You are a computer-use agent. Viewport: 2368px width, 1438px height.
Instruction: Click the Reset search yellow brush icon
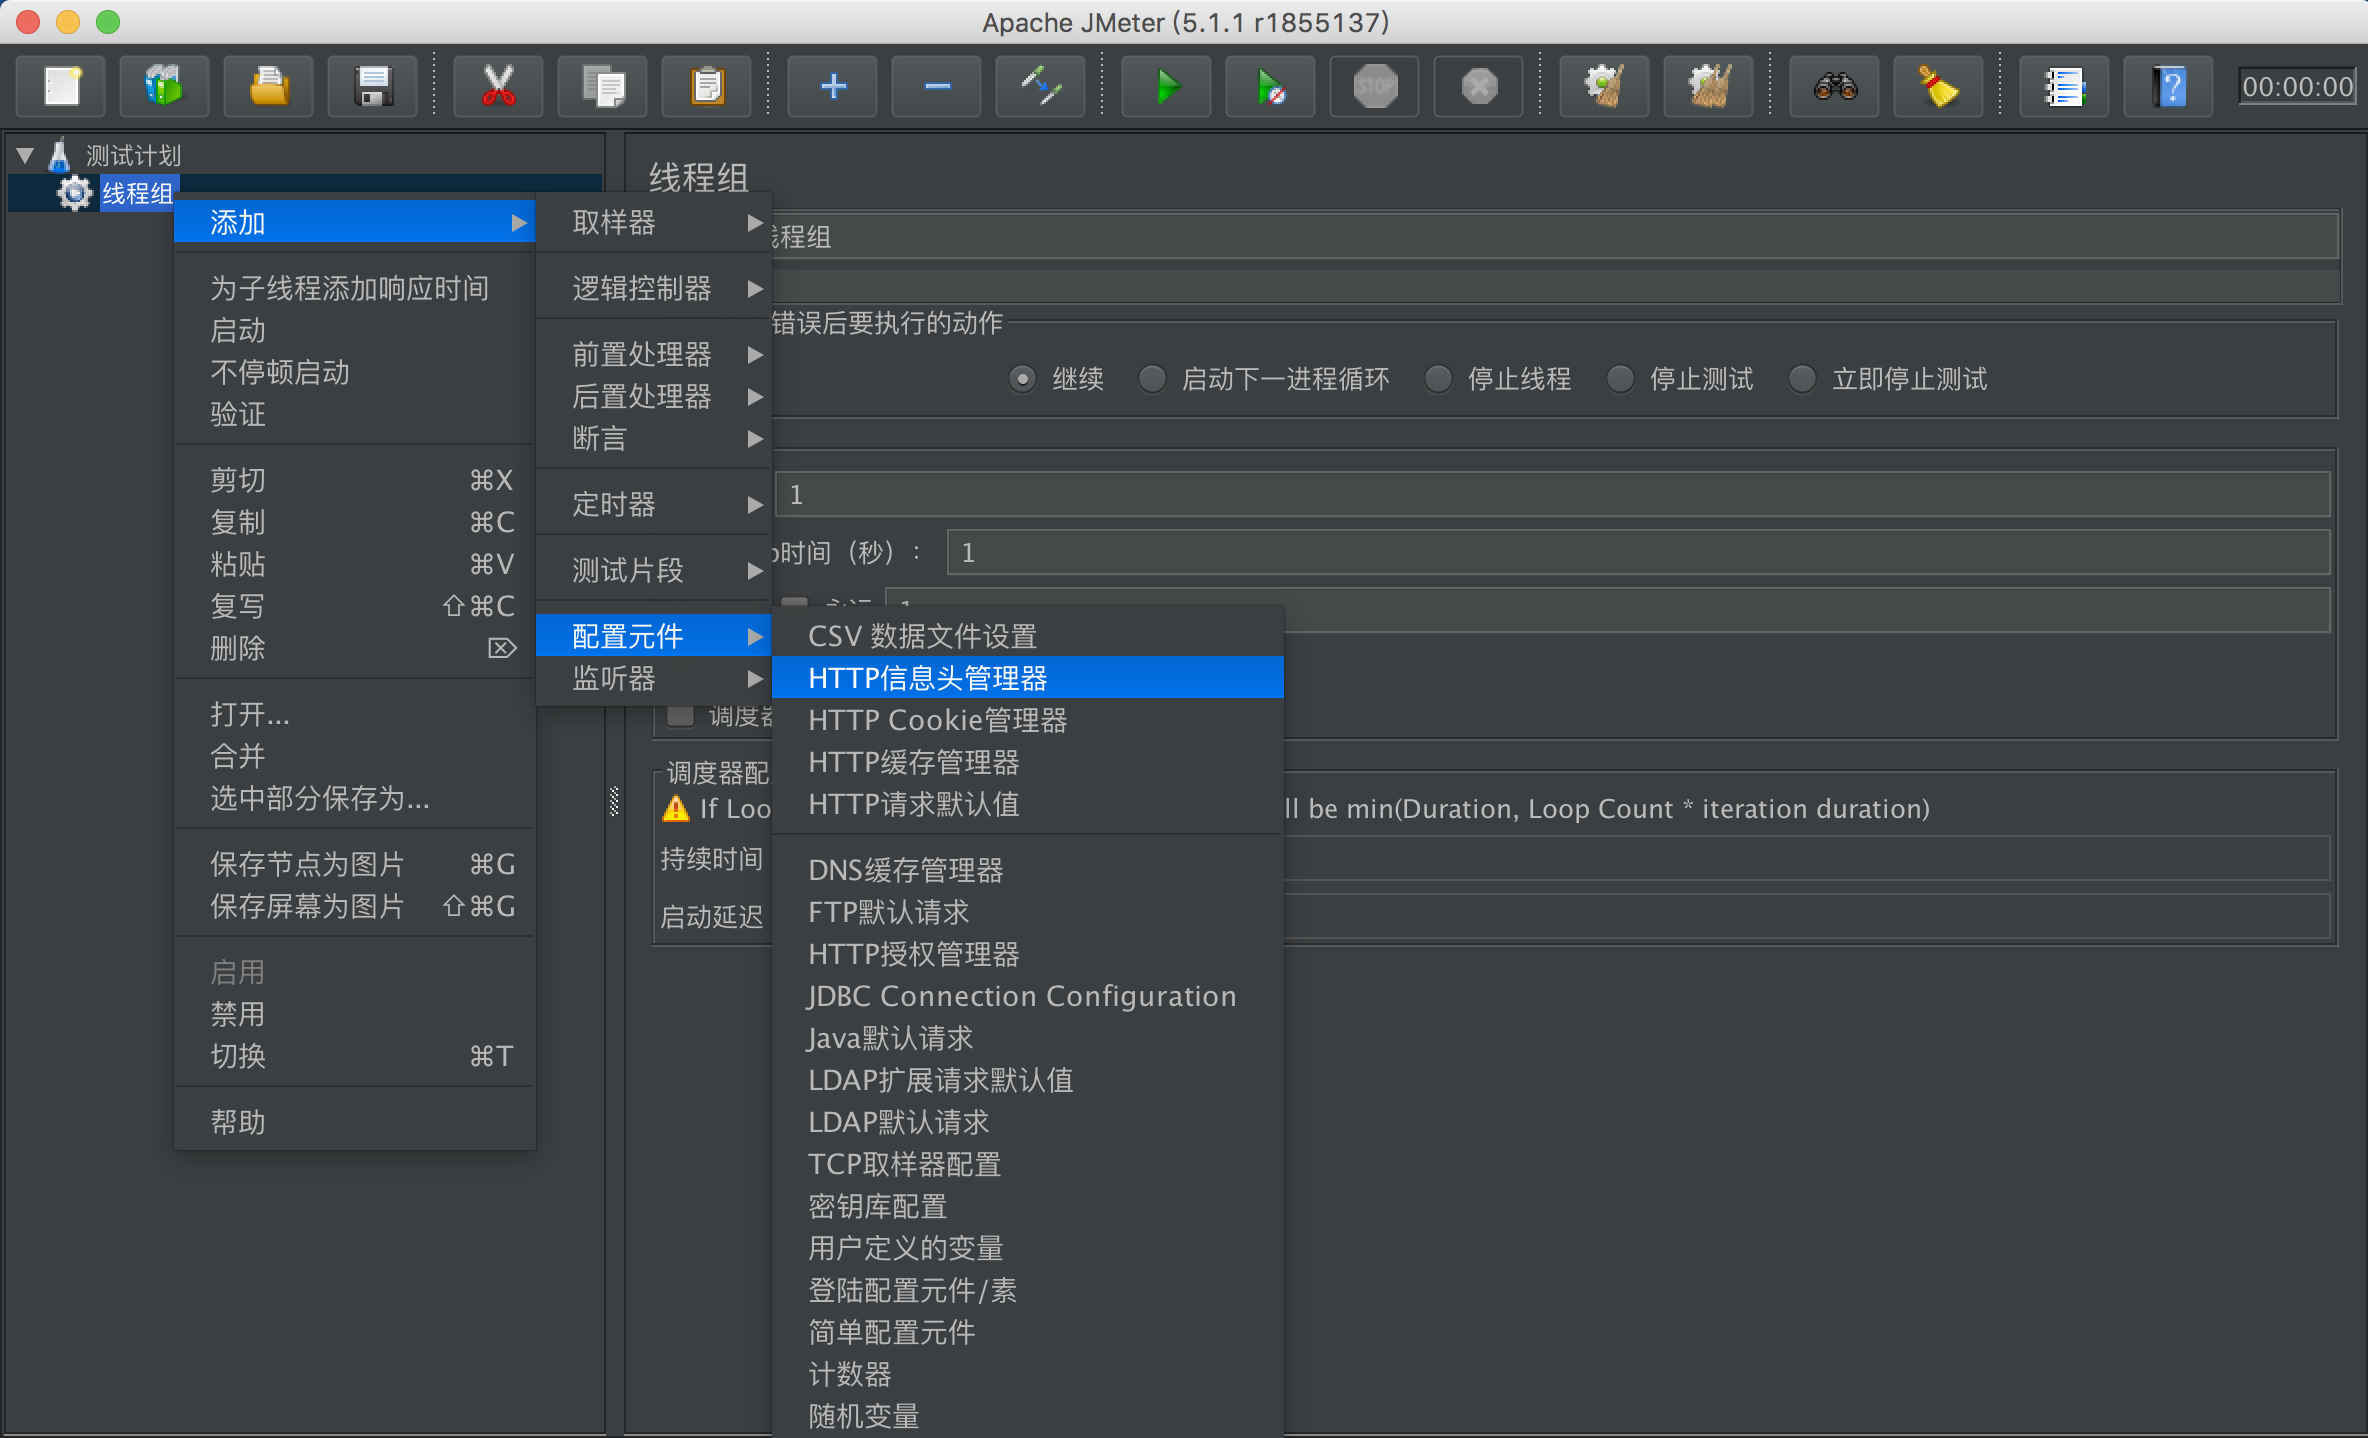click(1939, 87)
